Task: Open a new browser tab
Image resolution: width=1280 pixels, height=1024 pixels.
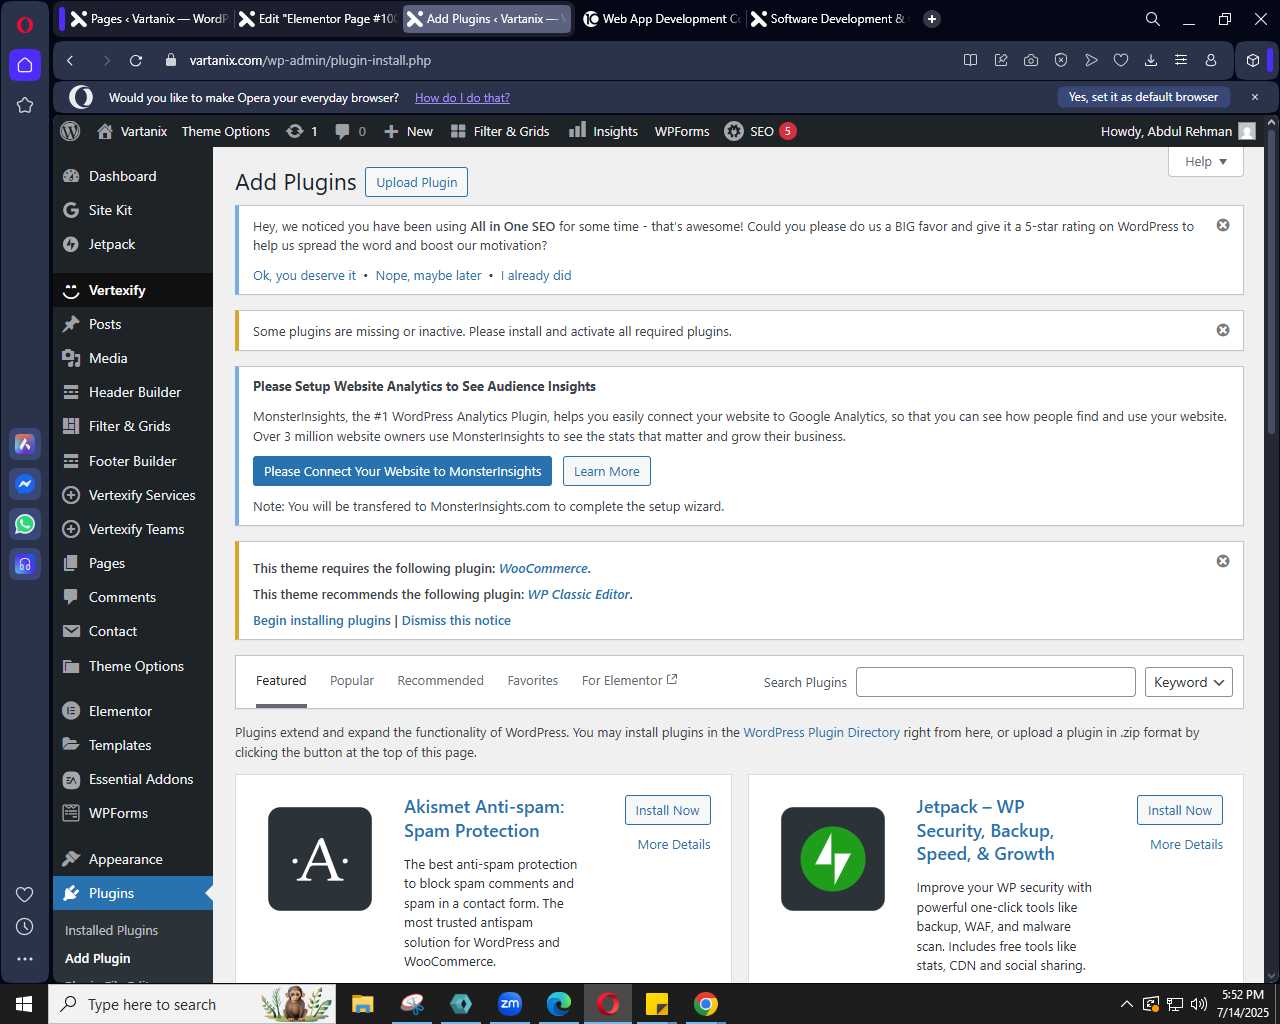Action: point(932,19)
